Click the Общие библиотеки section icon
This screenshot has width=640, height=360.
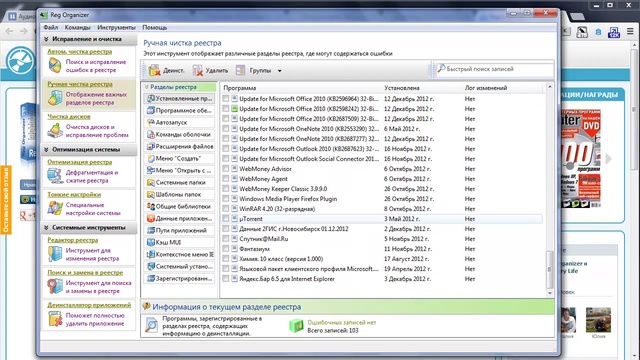pos(151,207)
